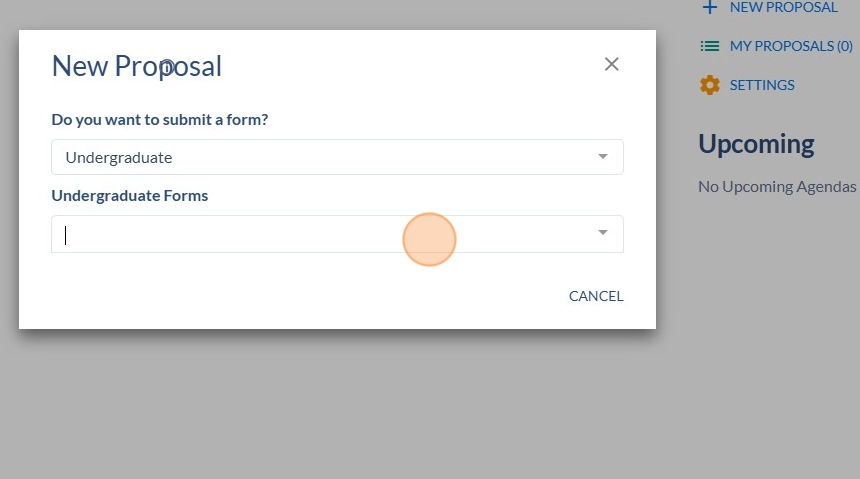
Task: Click the orange Settings gear icon
Action: point(710,85)
